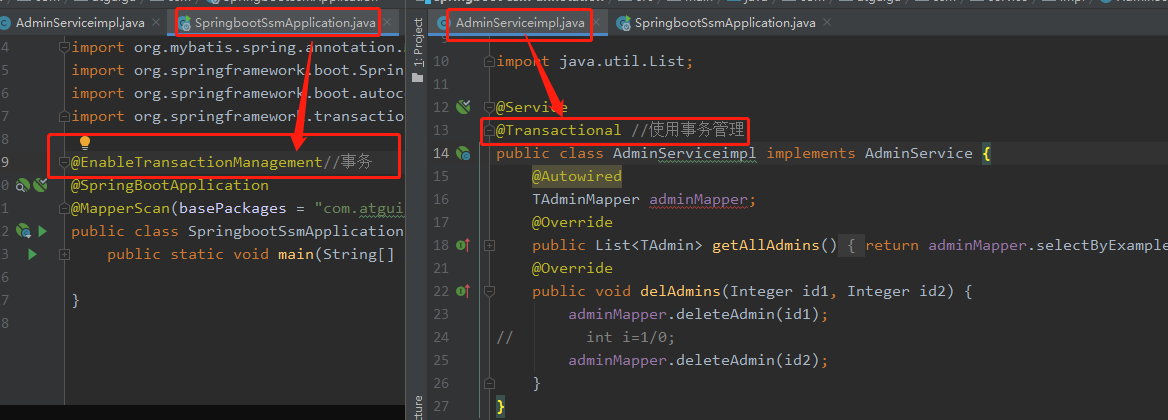Viewport: 1168px width, 420px height.
Task: Collapse fold marker at @Service line
Action: coord(489,107)
